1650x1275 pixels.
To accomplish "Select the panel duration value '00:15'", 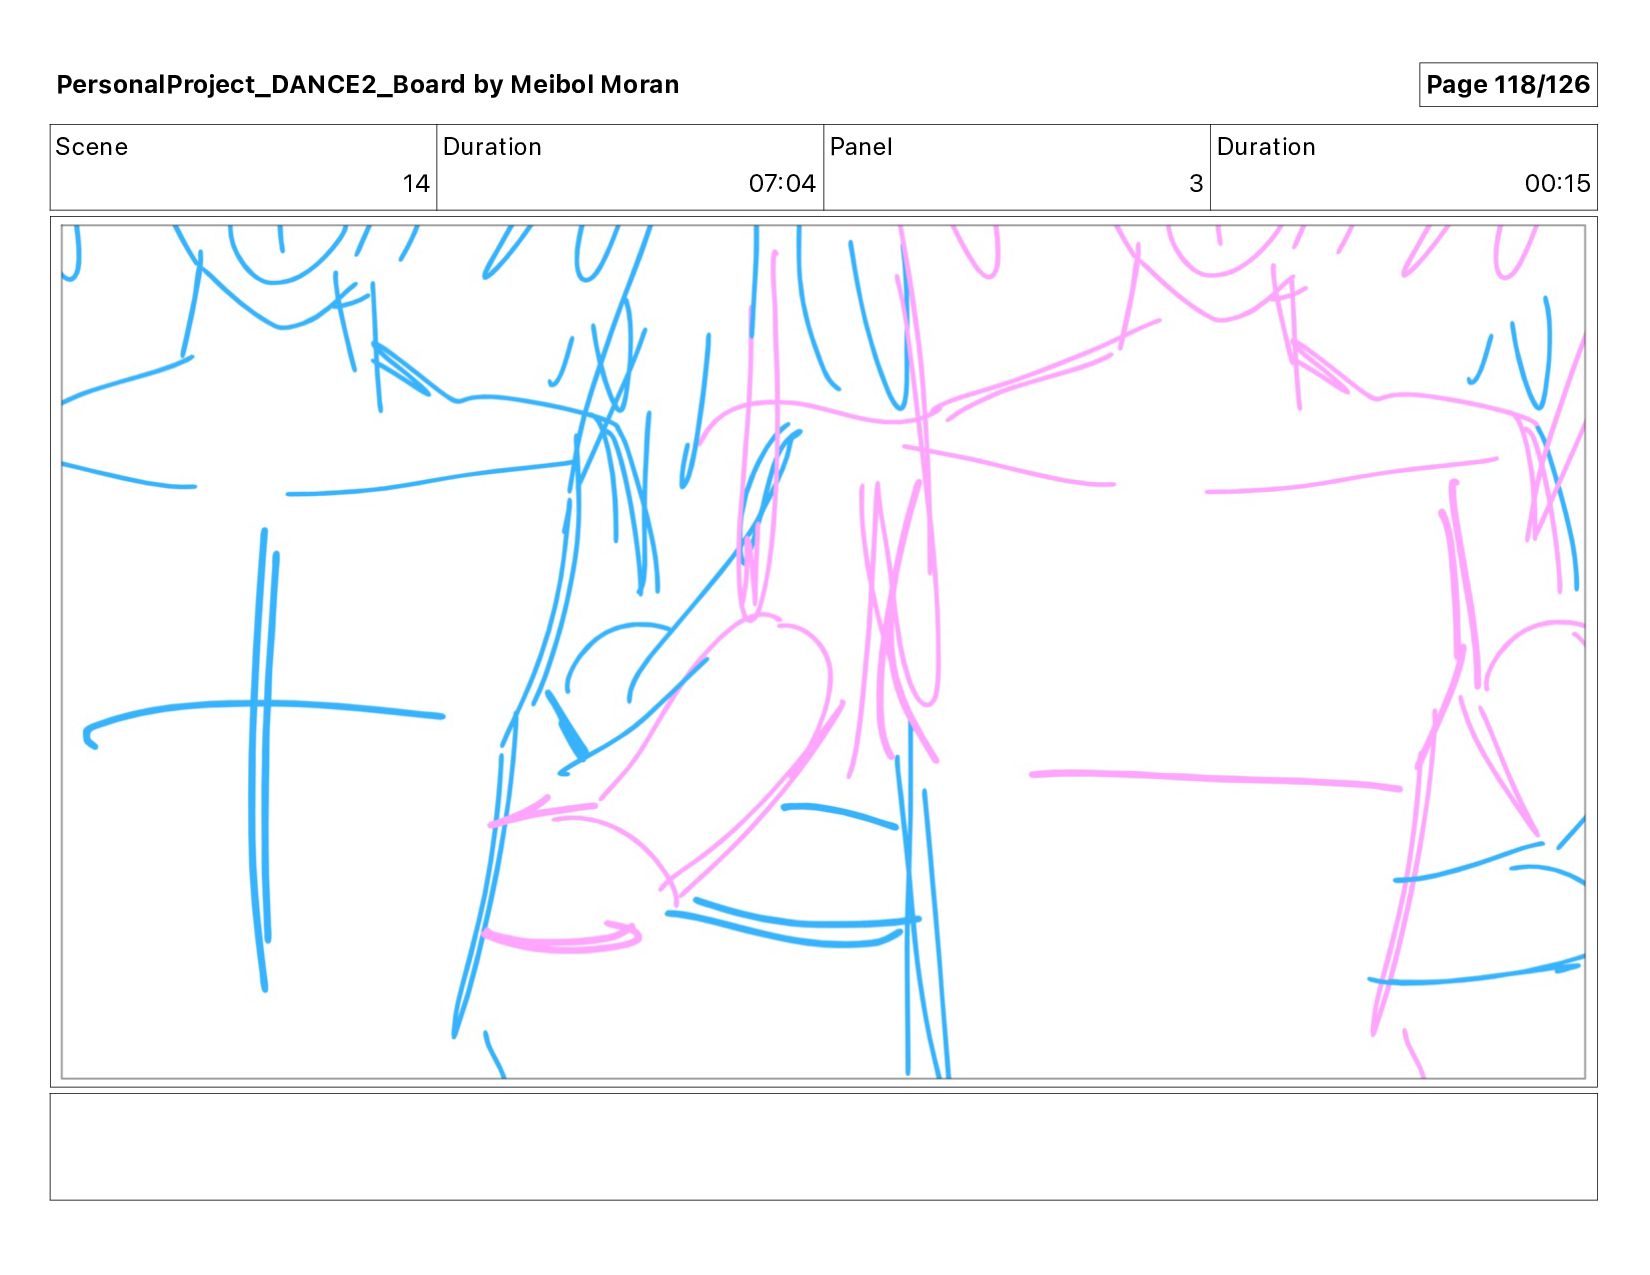I will [1557, 184].
